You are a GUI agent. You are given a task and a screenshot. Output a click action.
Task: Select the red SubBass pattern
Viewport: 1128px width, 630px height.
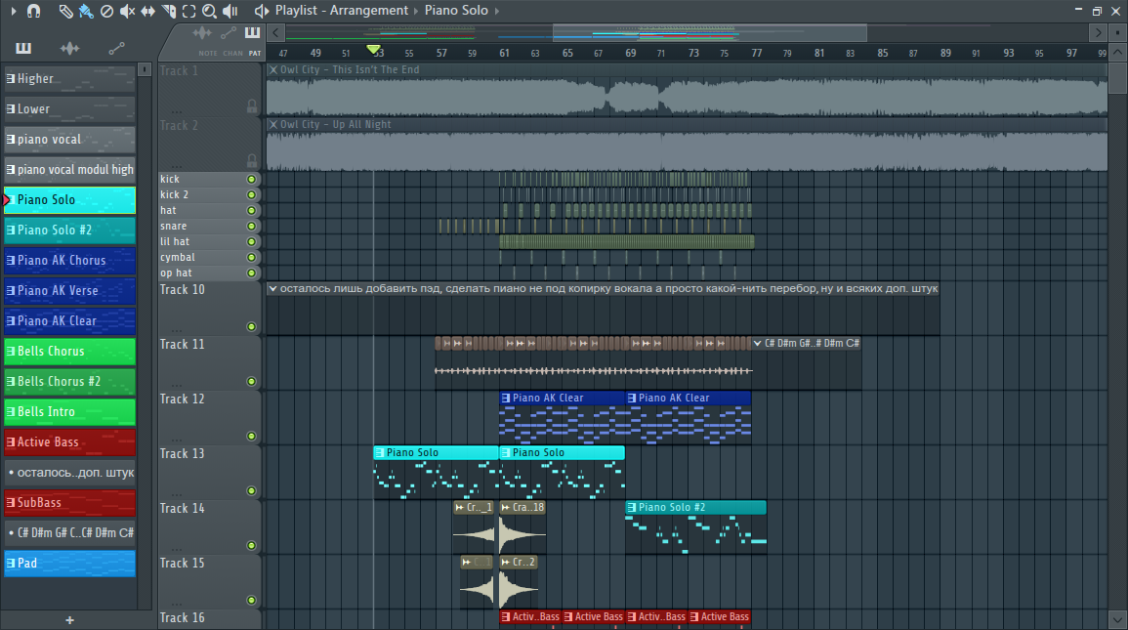pos(70,503)
